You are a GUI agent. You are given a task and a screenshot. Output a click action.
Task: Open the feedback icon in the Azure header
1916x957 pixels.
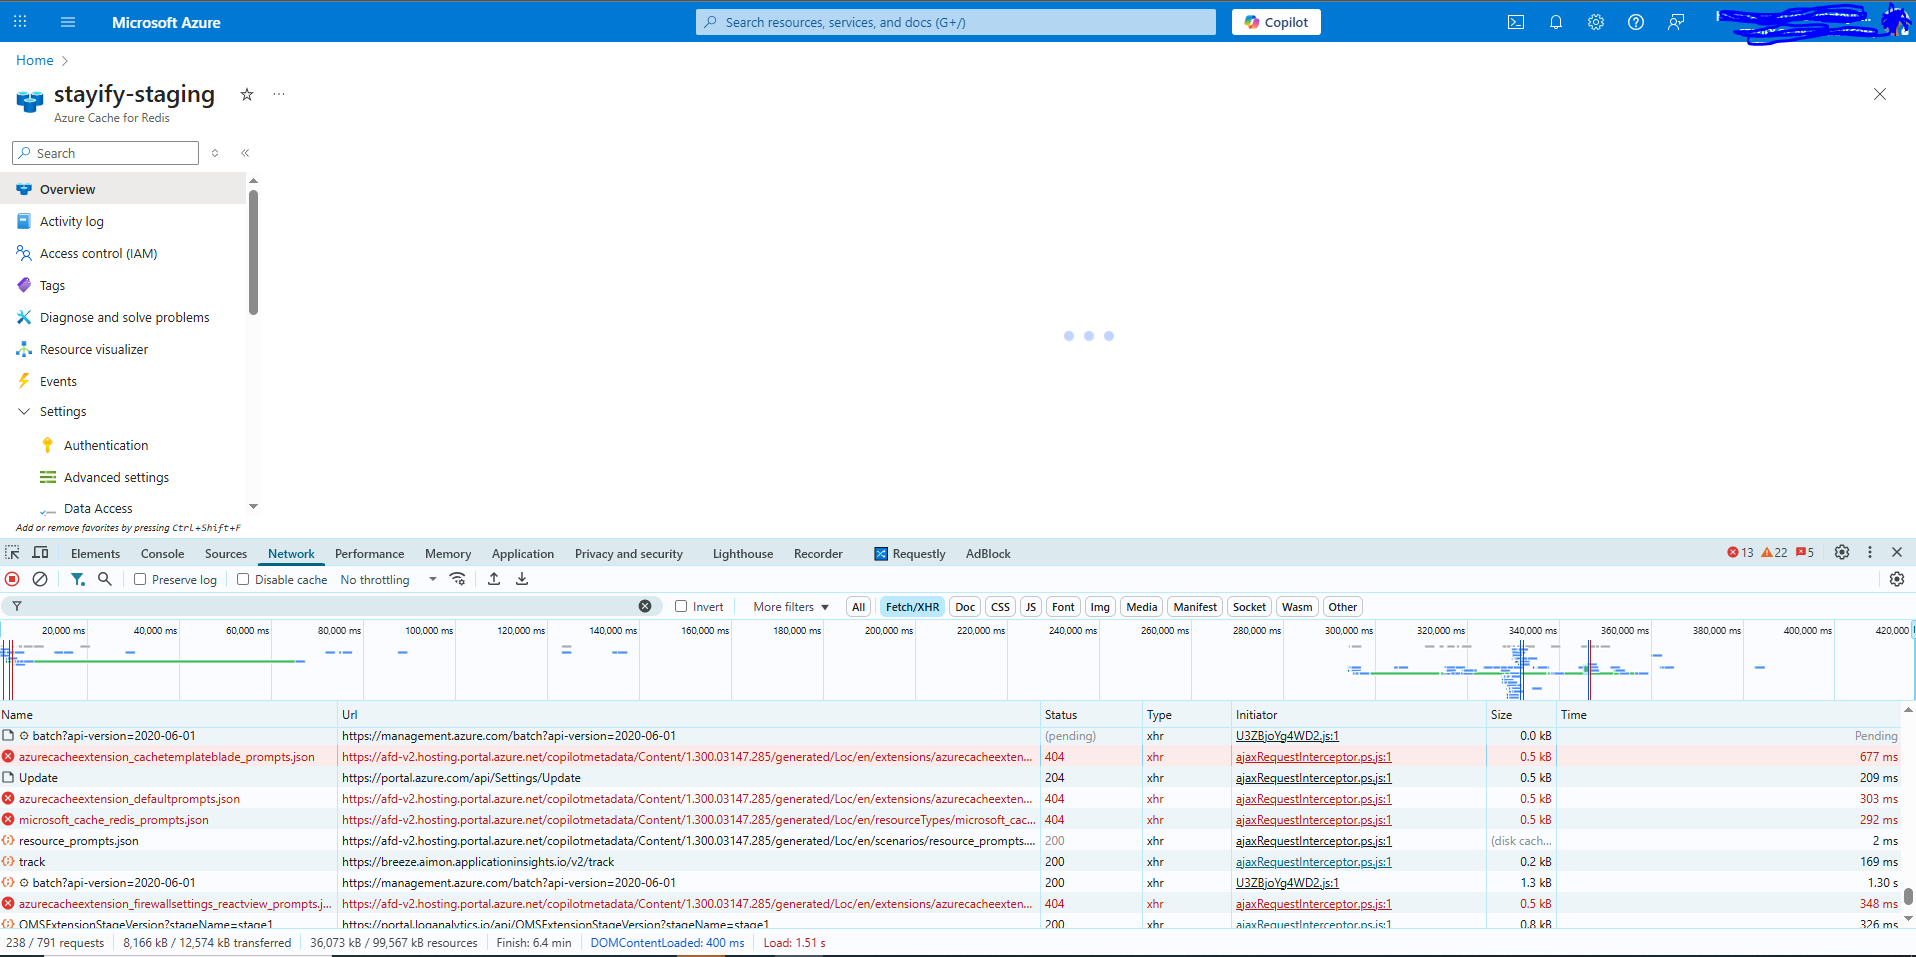point(1676,22)
